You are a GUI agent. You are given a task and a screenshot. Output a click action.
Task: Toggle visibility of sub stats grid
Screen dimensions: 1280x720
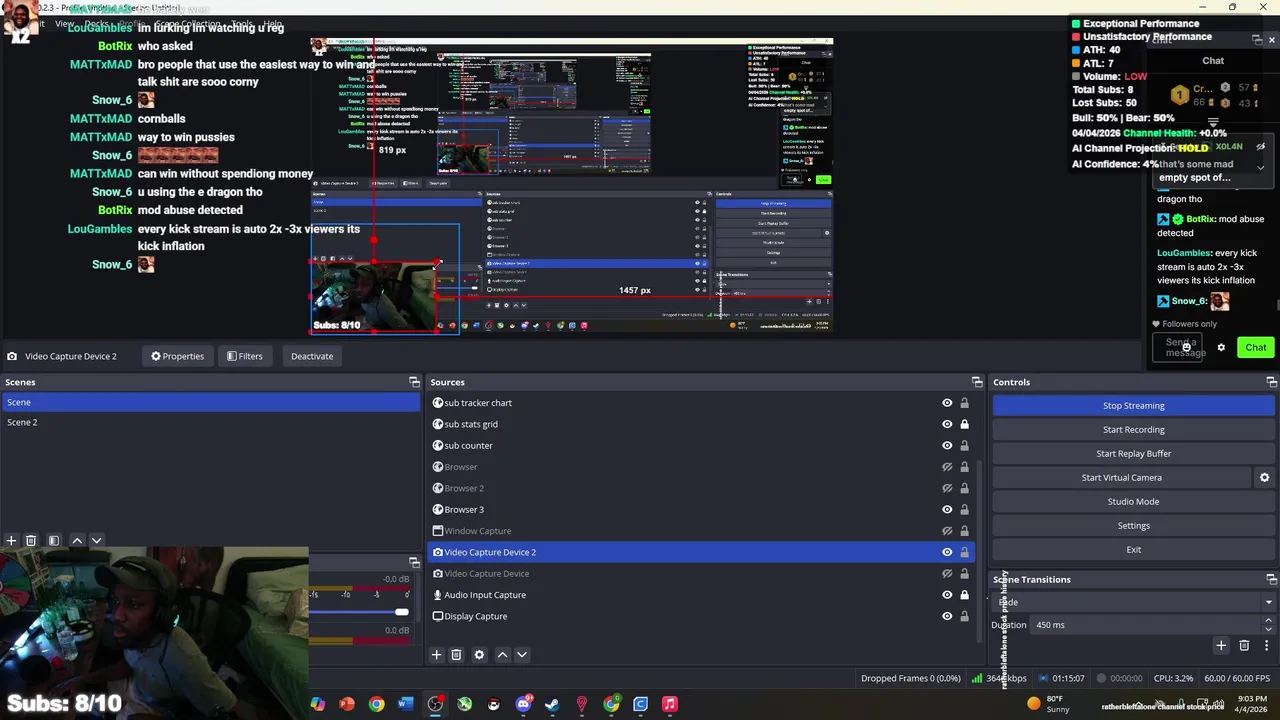coord(947,424)
